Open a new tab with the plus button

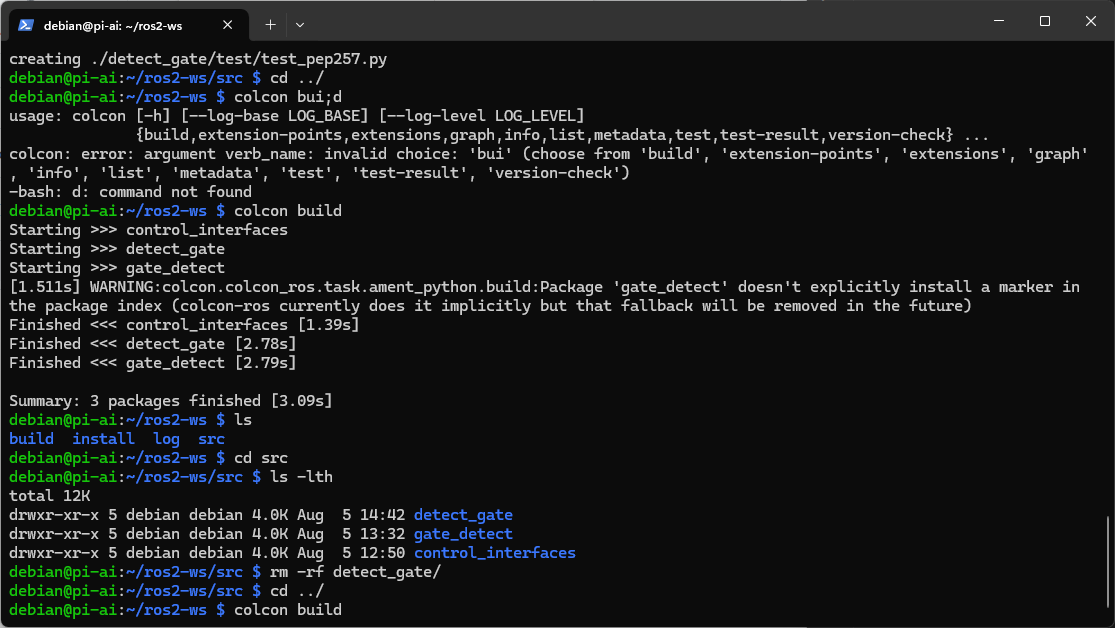click(x=270, y=24)
